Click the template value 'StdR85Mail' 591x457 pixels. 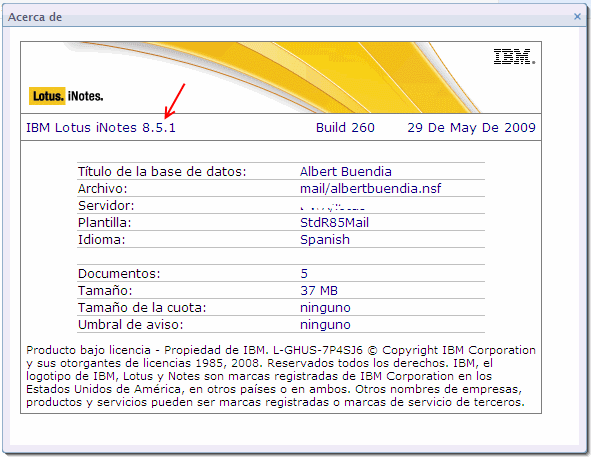click(x=334, y=222)
